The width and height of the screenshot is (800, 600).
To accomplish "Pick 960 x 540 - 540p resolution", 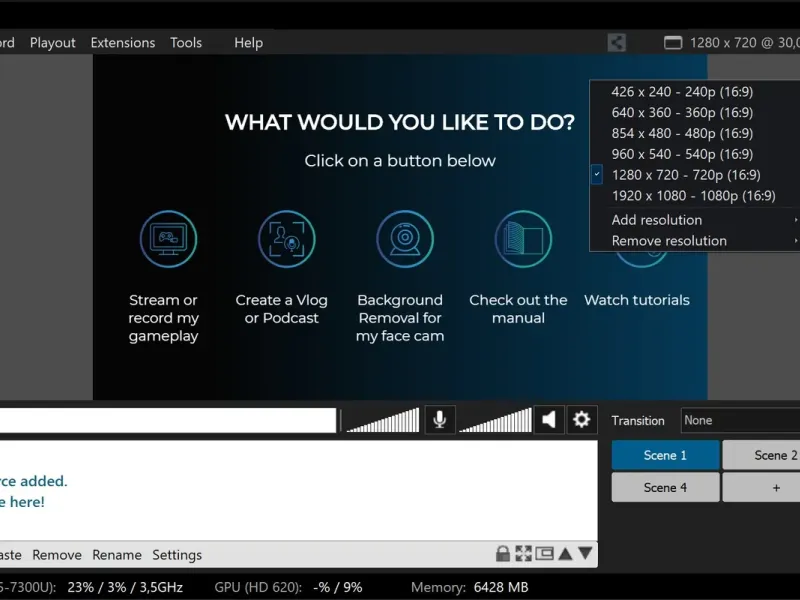I will coord(695,154).
